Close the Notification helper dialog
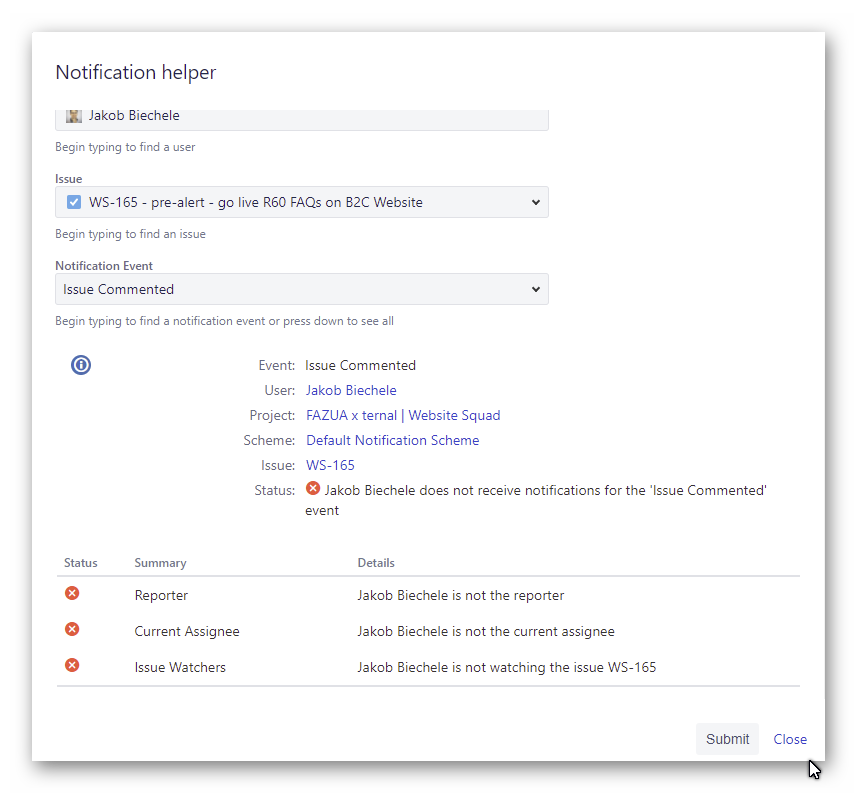857x796 pixels. click(x=790, y=739)
